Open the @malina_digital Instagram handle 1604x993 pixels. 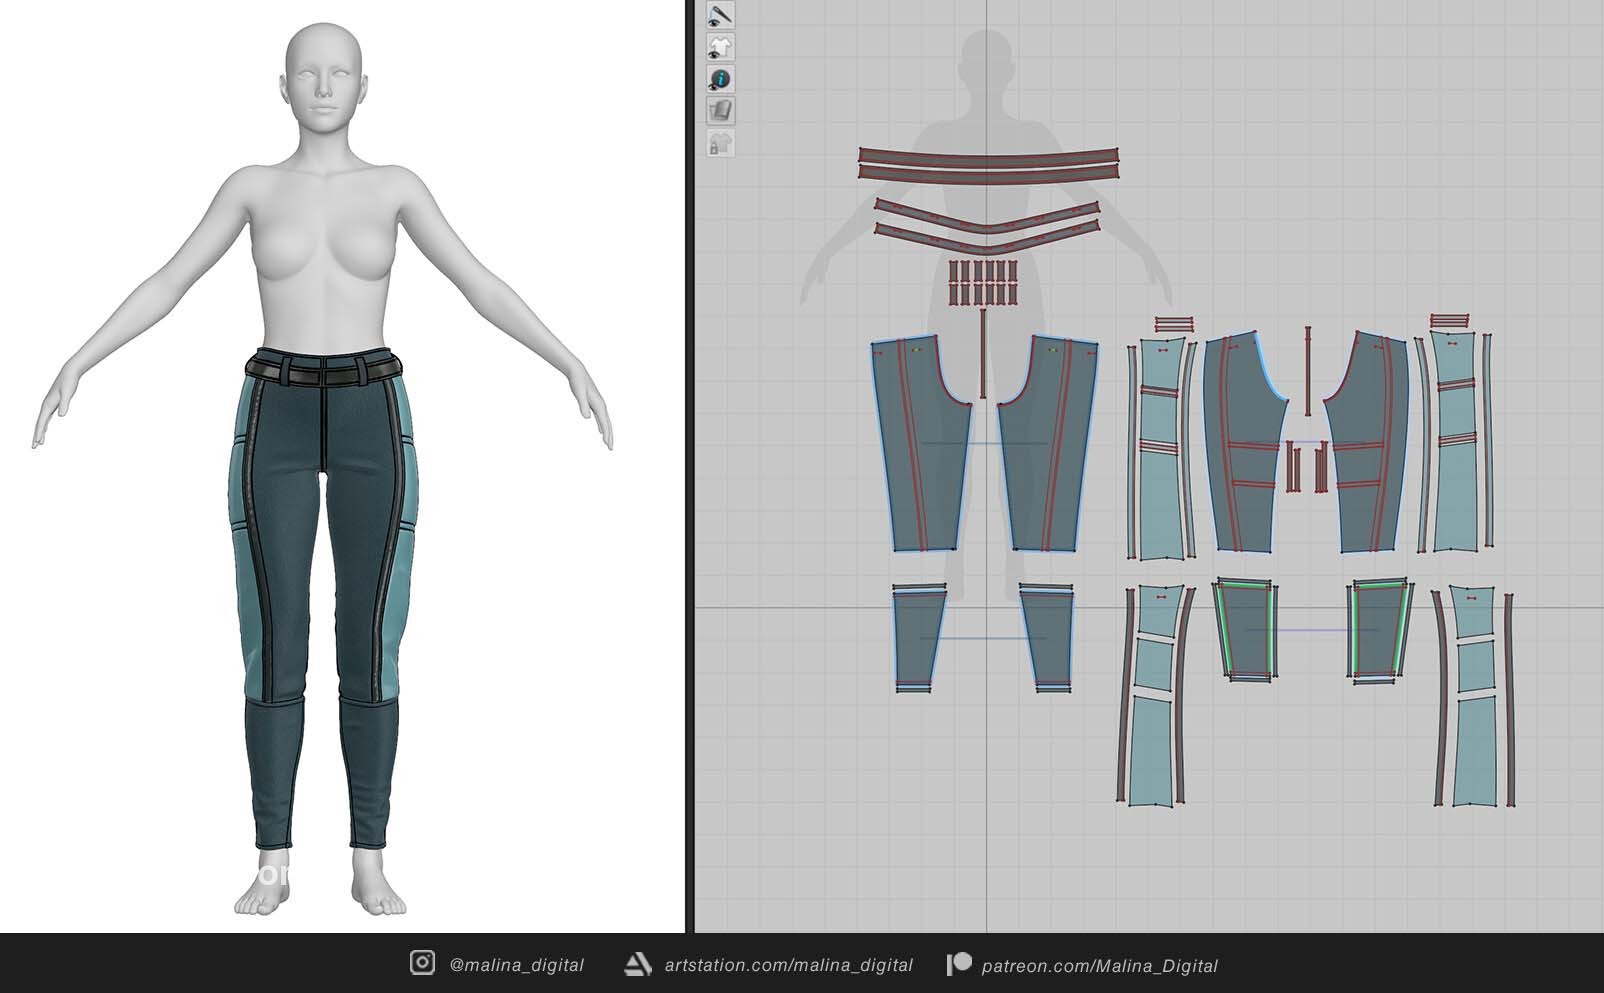click(x=516, y=965)
